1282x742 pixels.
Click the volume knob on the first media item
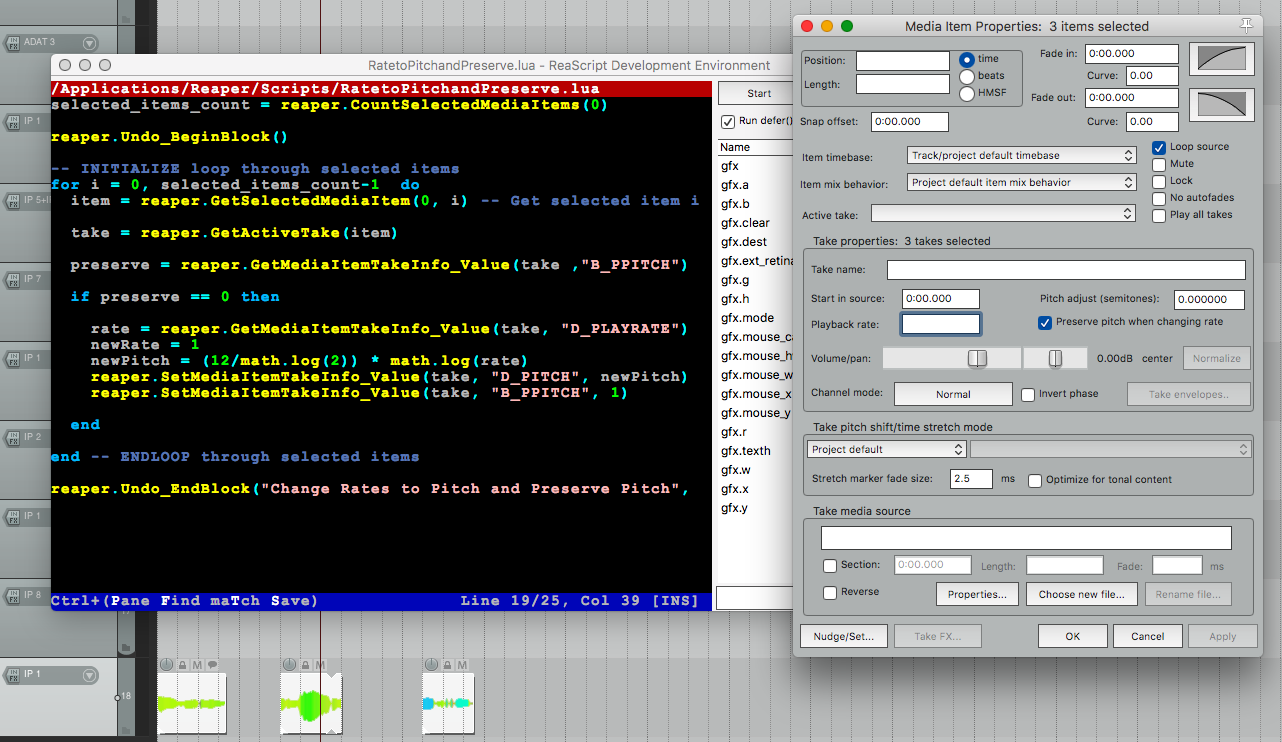click(x=166, y=665)
